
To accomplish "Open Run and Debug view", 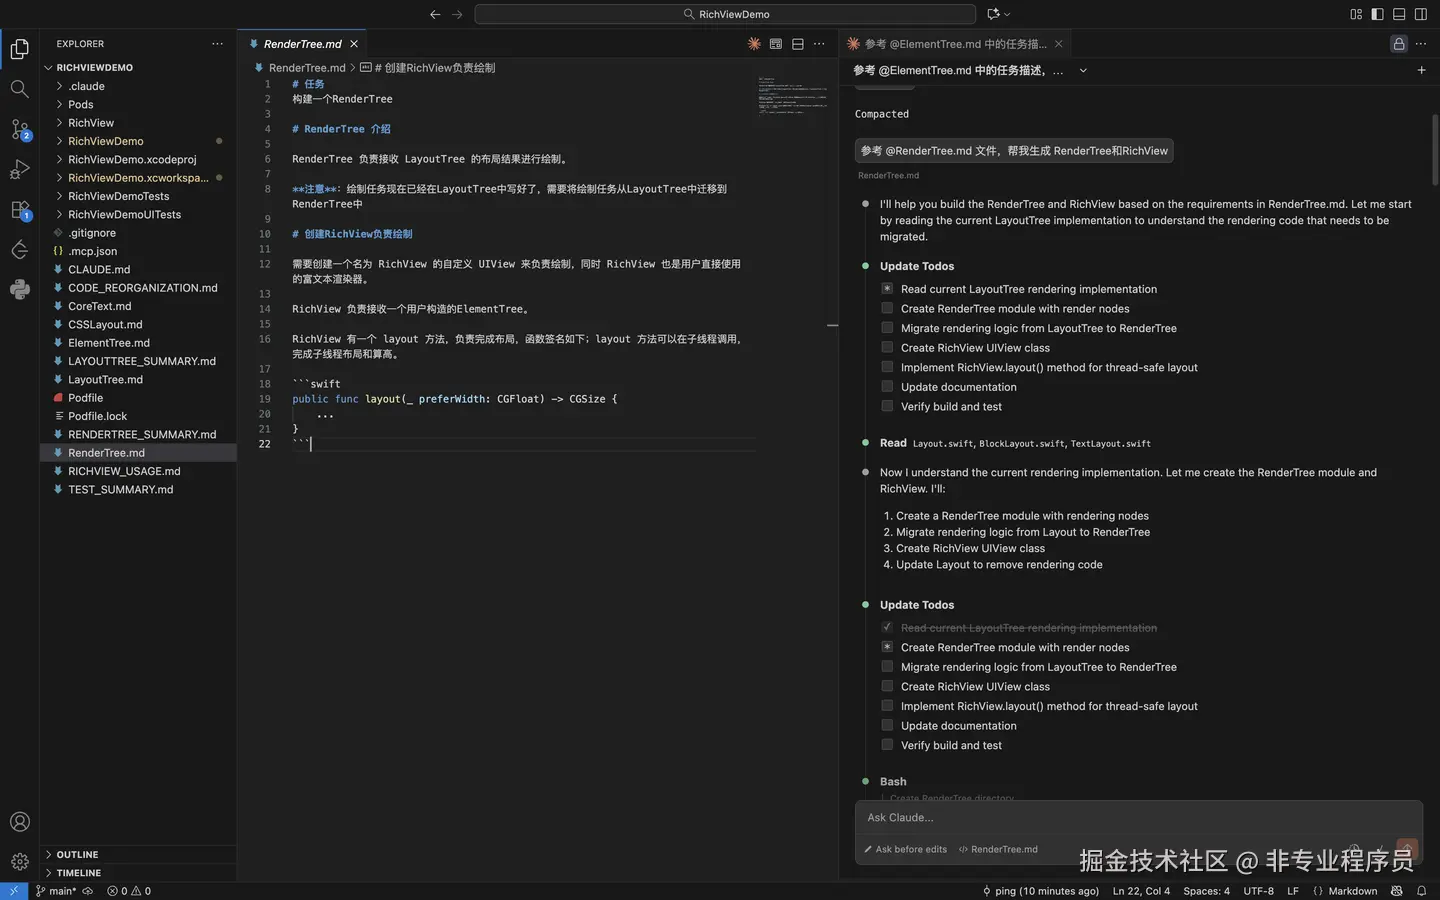I will (x=19, y=169).
